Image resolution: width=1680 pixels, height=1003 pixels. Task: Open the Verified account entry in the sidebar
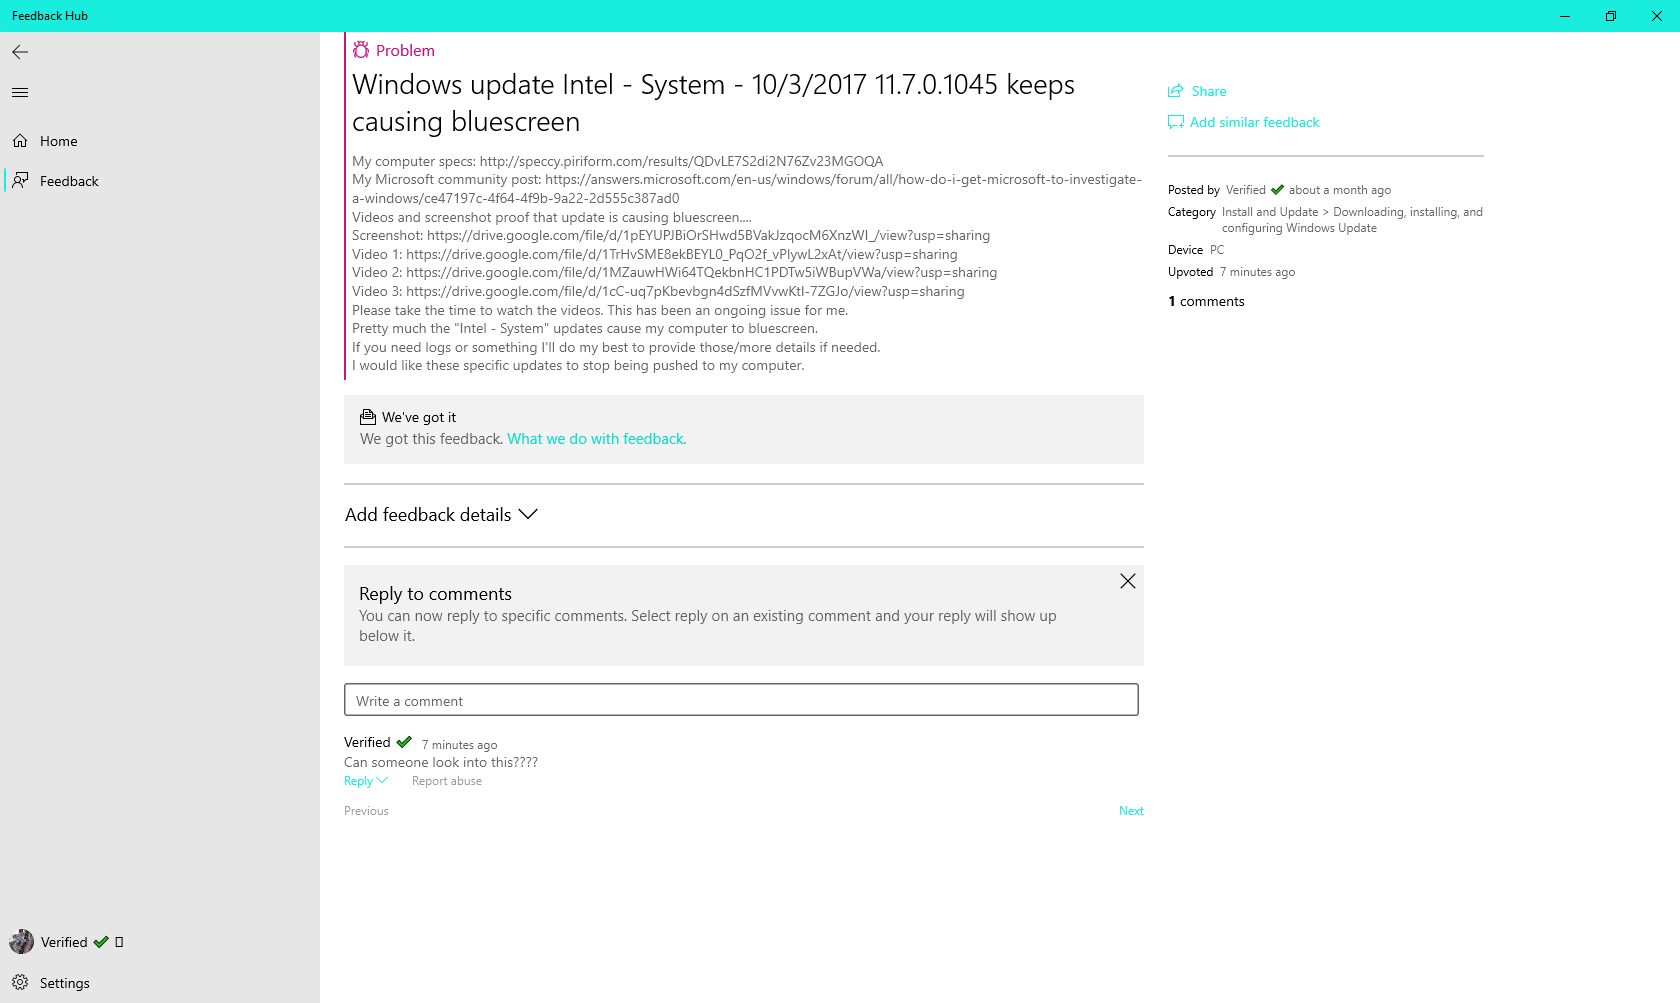[160, 942]
